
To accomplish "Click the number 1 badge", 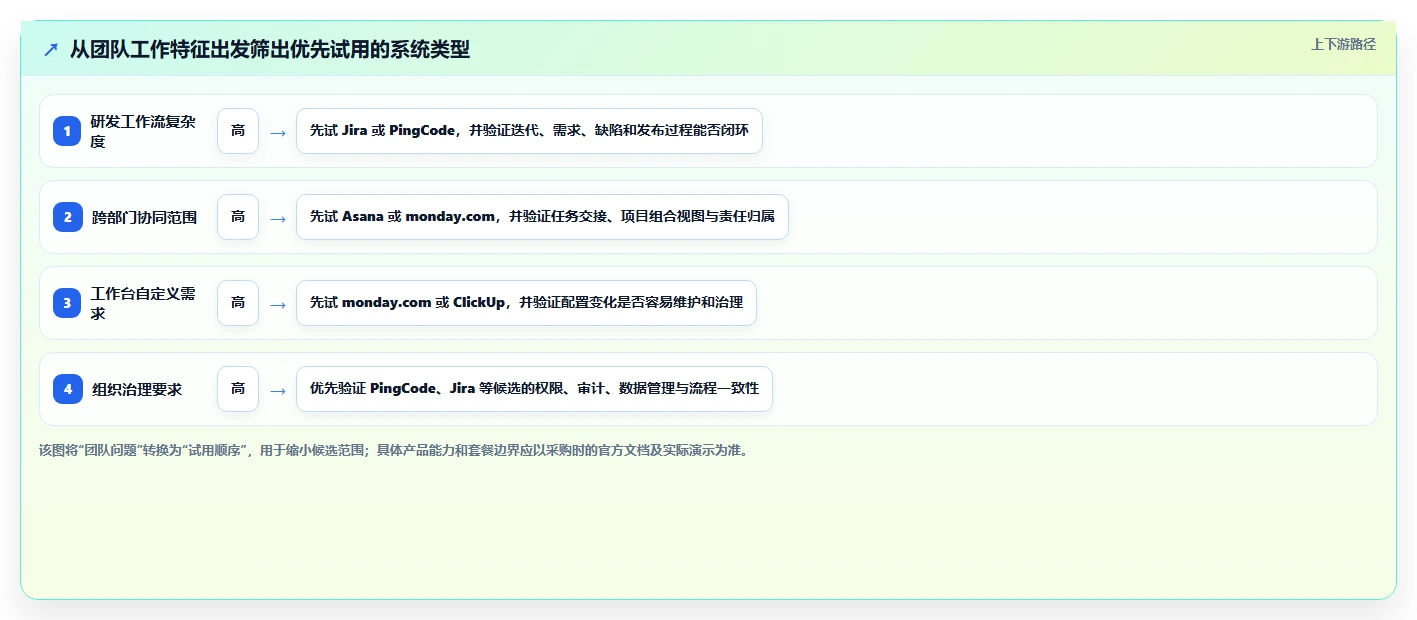I will click(x=68, y=131).
